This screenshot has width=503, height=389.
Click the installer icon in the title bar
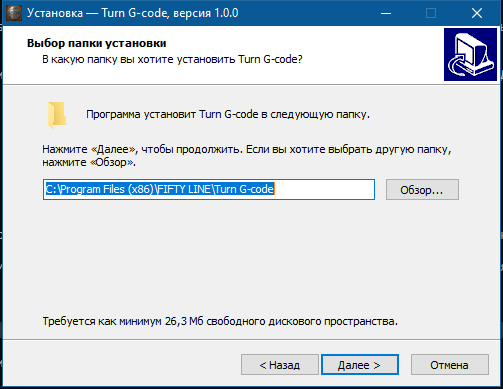[x=14, y=13]
